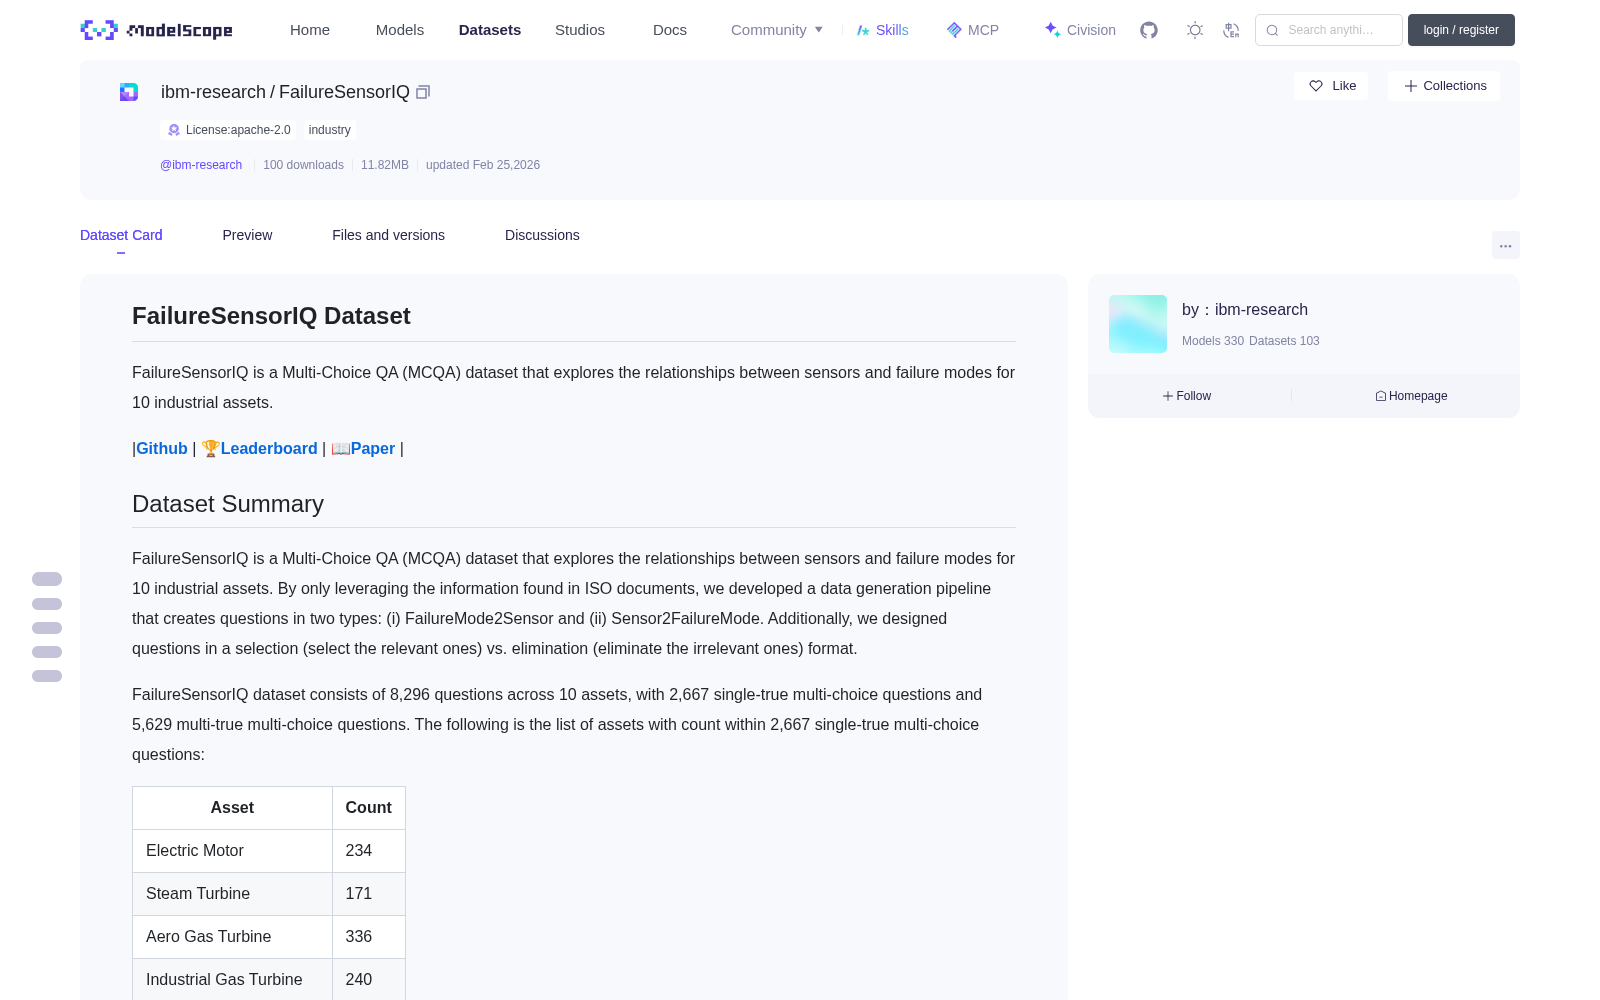Screen dimensions: 1600x1000
Task: Follow ibm-research
Action: point(1187,396)
